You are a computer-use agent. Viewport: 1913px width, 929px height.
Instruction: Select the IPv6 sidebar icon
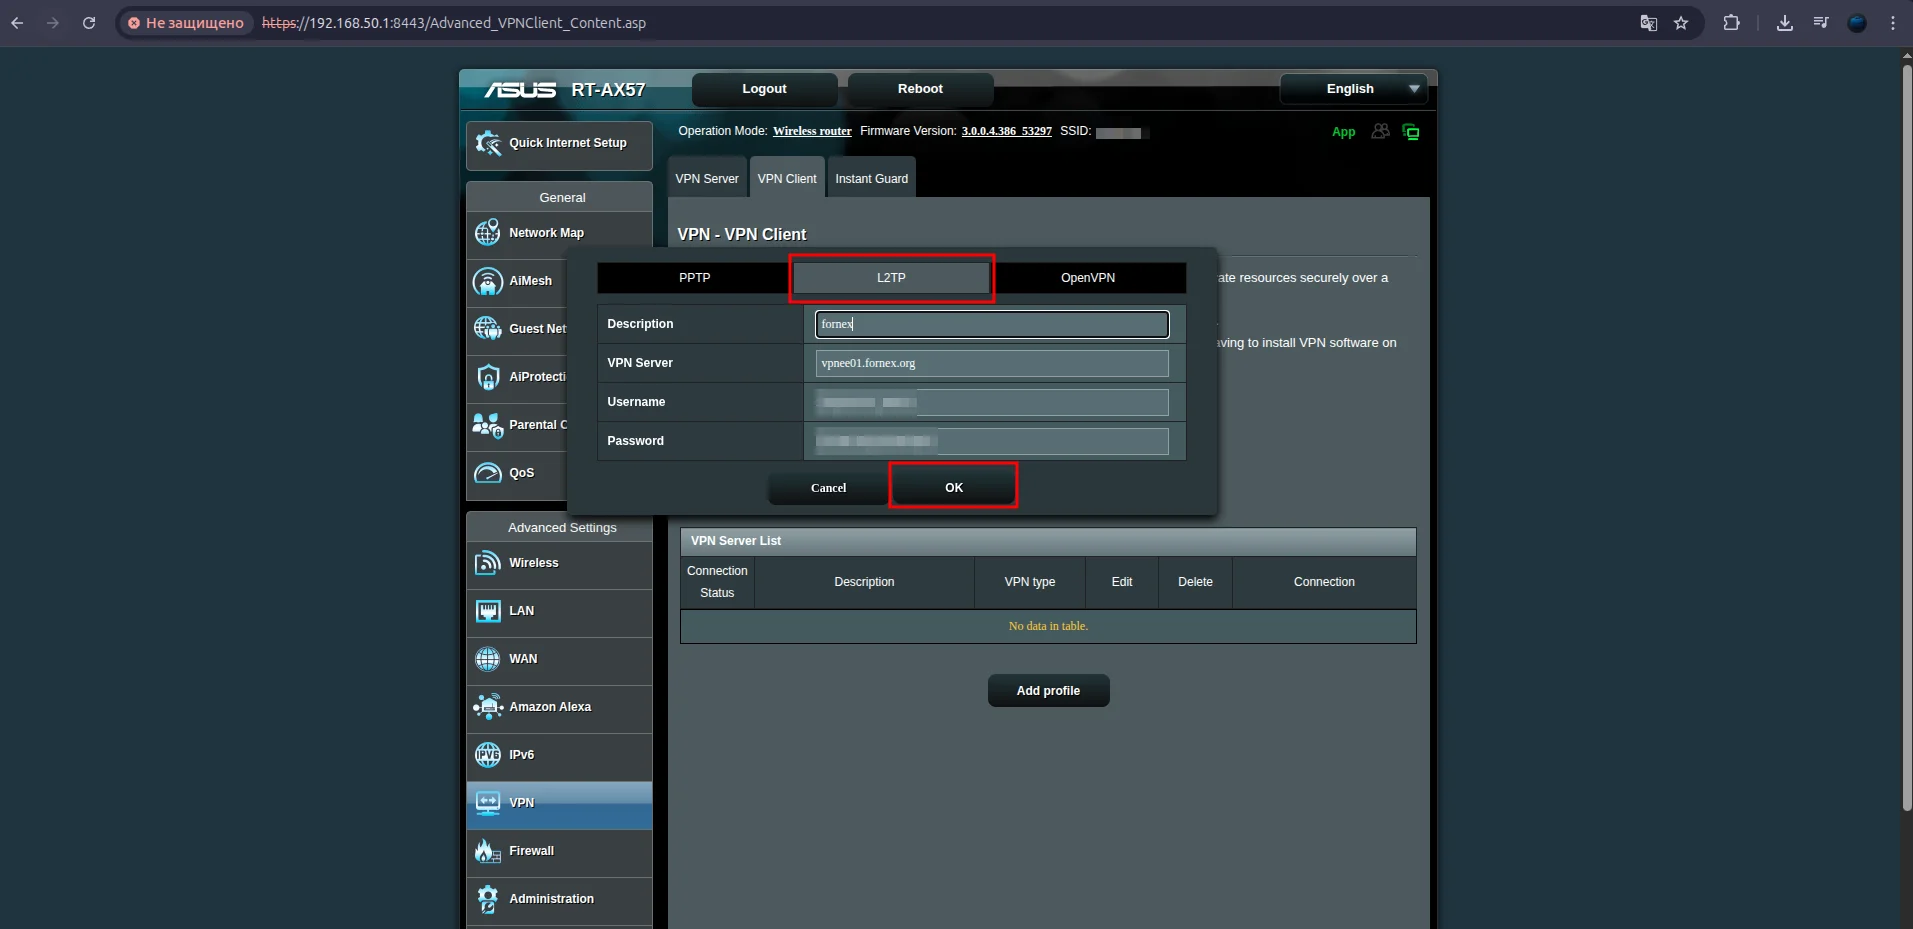[488, 755]
